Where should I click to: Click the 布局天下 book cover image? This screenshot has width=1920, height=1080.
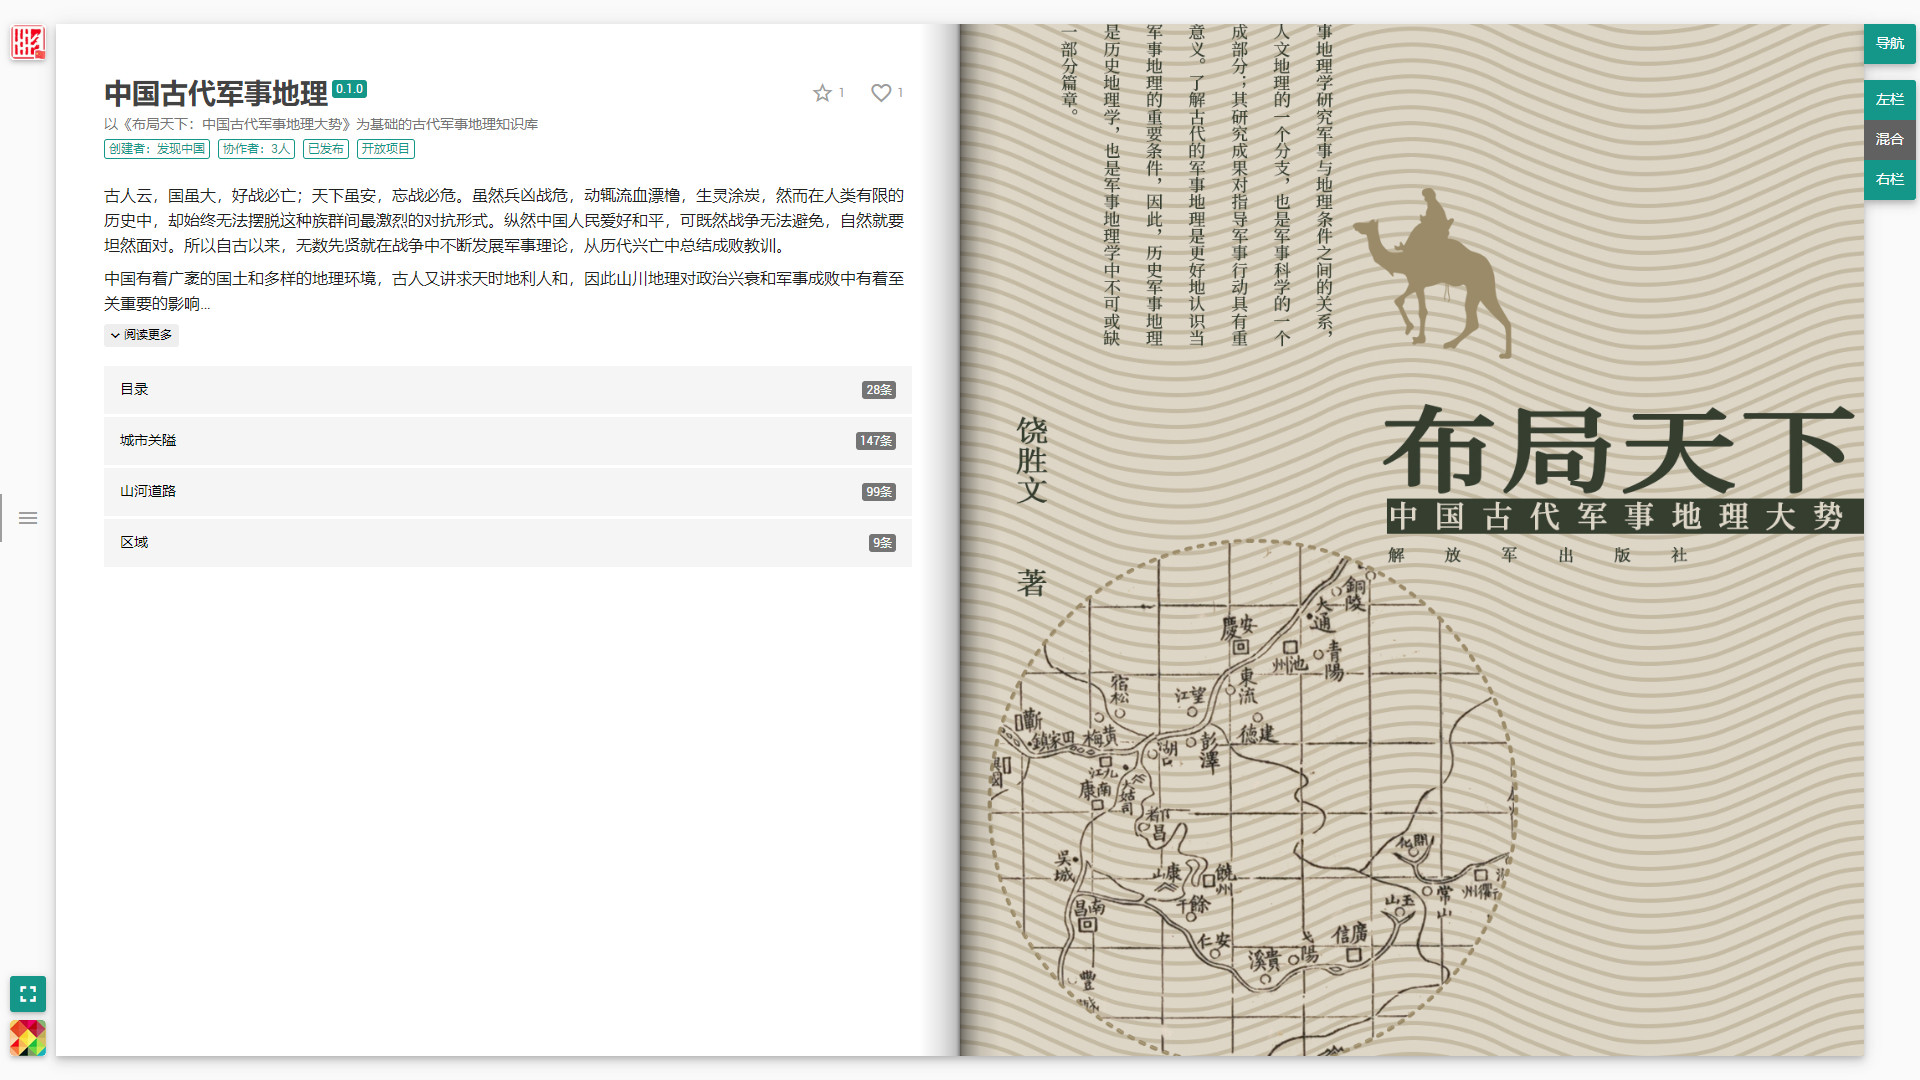point(1410,540)
